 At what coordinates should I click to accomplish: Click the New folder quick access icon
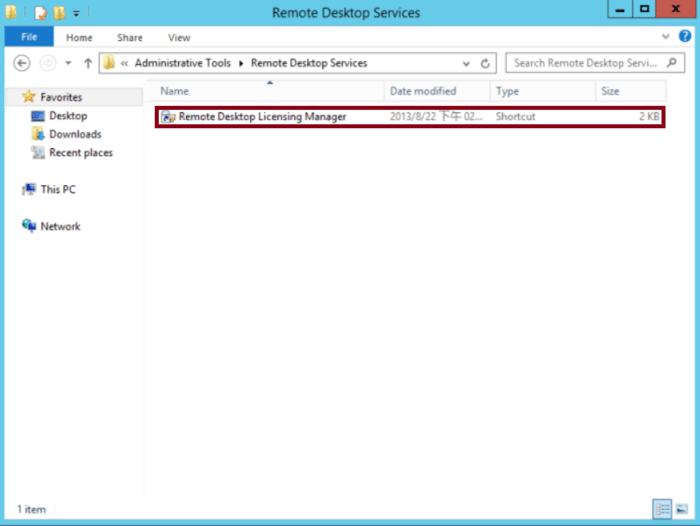click(x=59, y=13)
